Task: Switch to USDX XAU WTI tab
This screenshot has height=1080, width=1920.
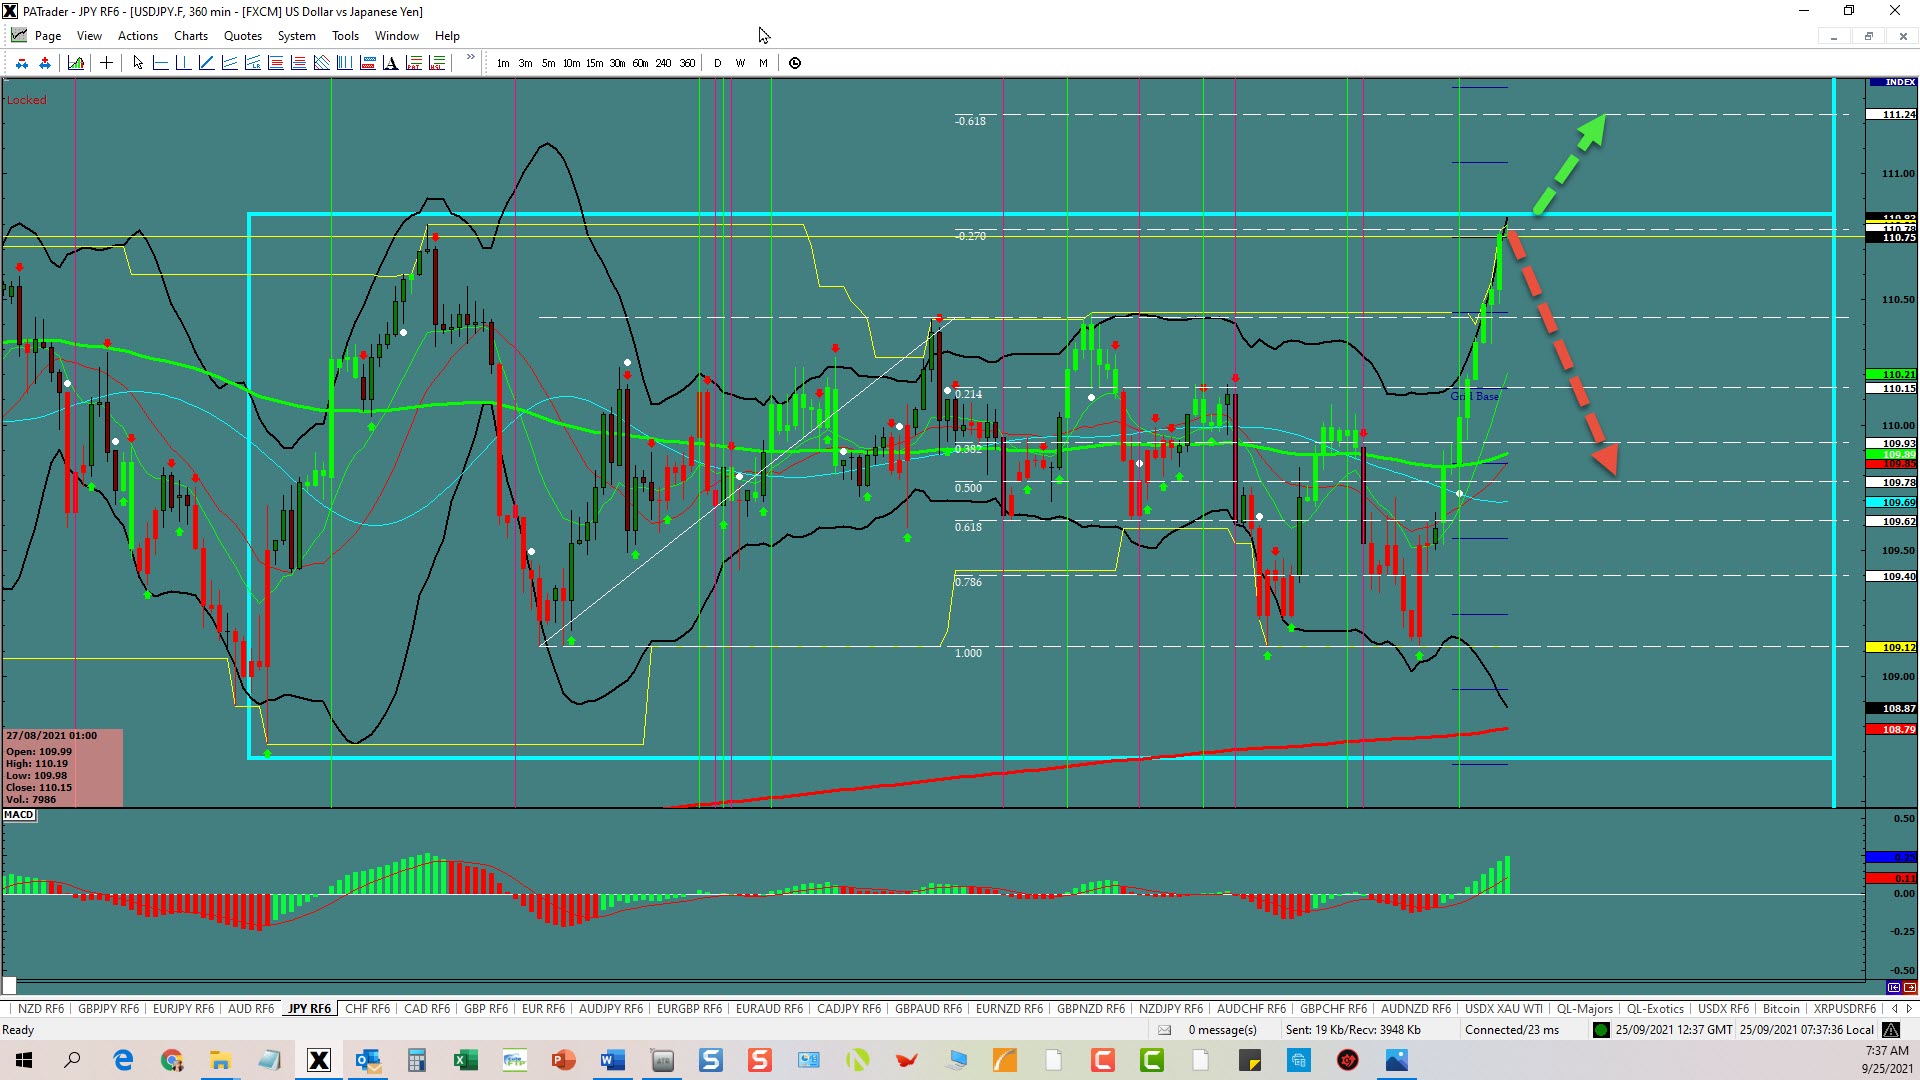Action: (1504, 1009)
